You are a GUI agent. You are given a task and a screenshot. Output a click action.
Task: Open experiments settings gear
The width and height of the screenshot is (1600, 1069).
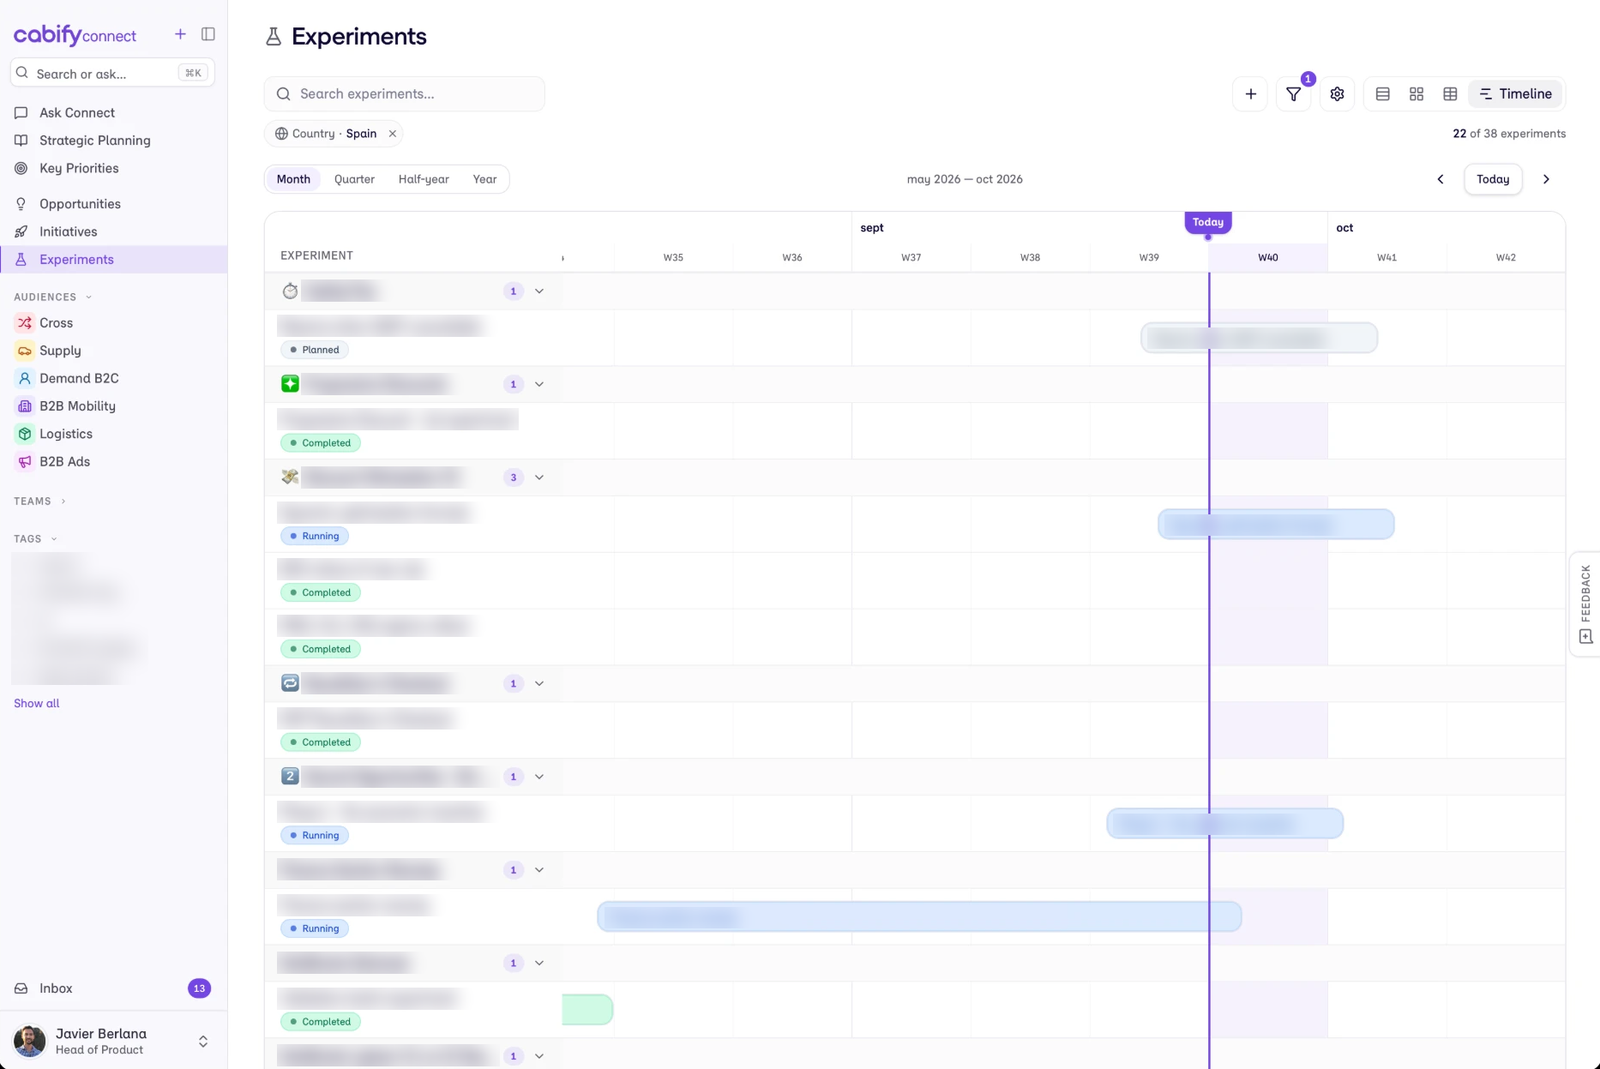coord(1337,94)
